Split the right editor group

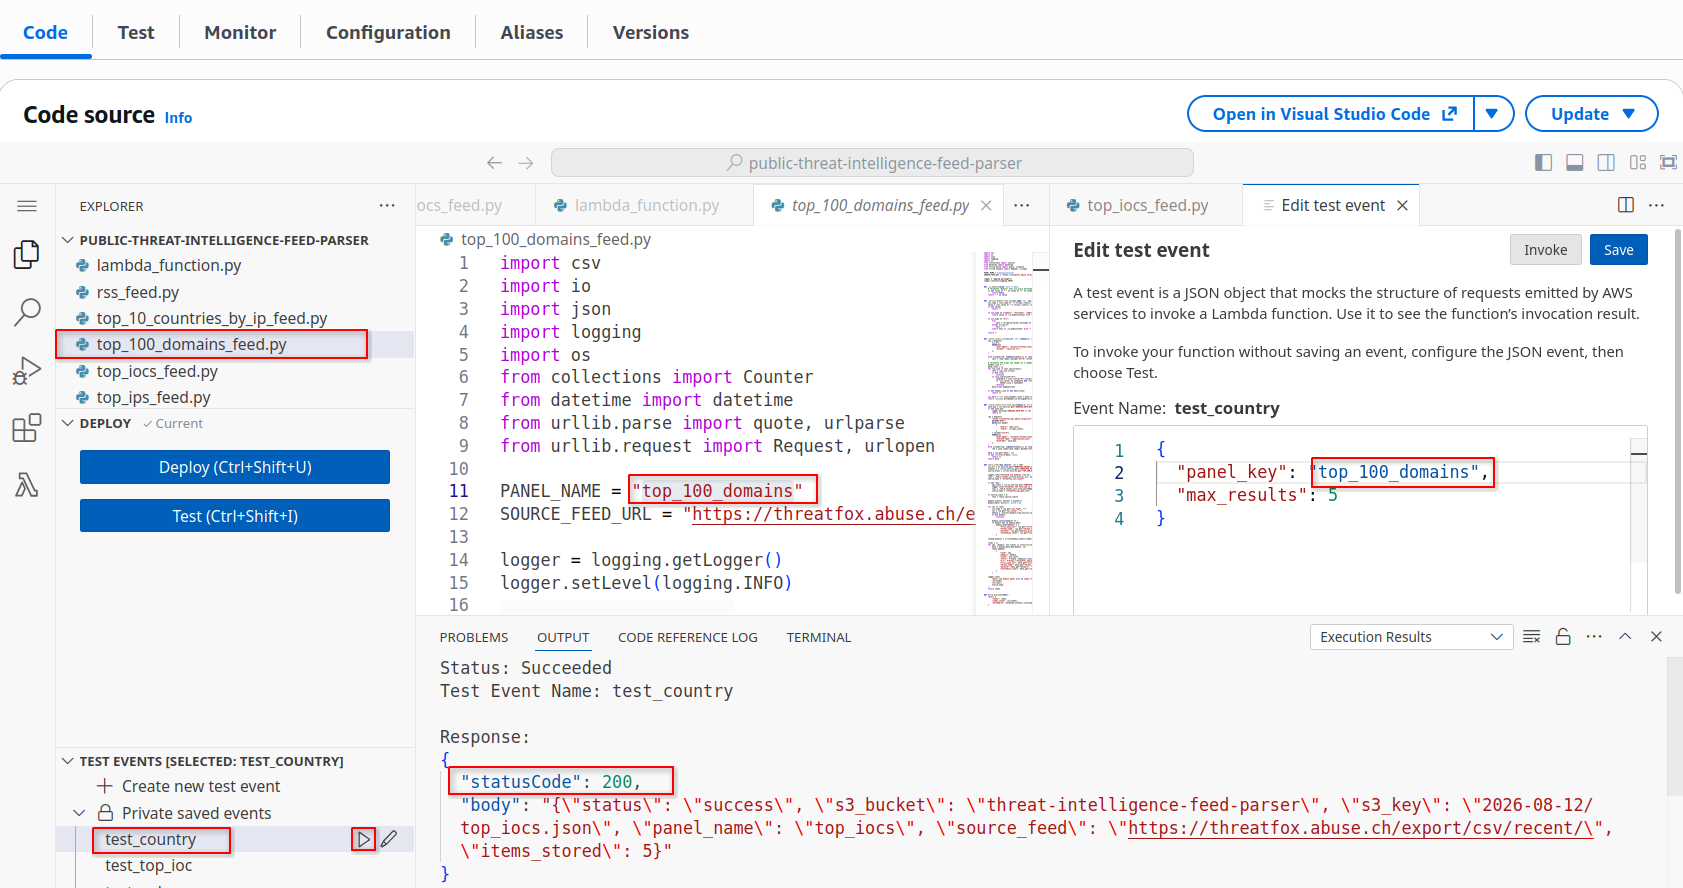[x=1626, y=205]
